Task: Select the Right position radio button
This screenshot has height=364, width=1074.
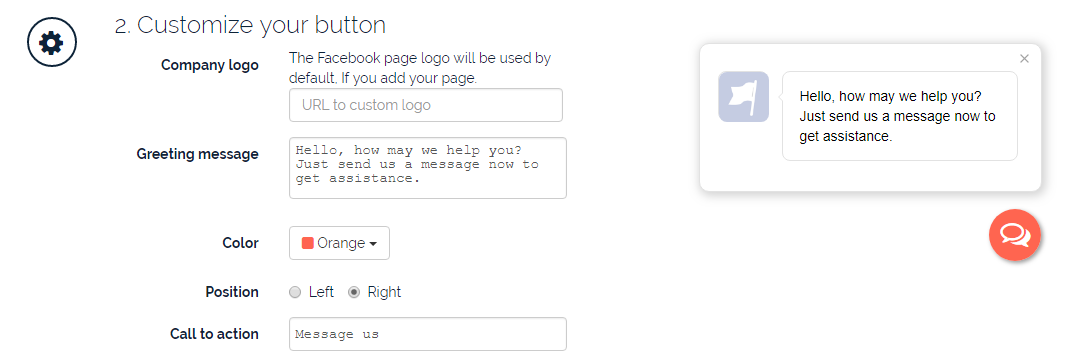Action: (354, 293)
